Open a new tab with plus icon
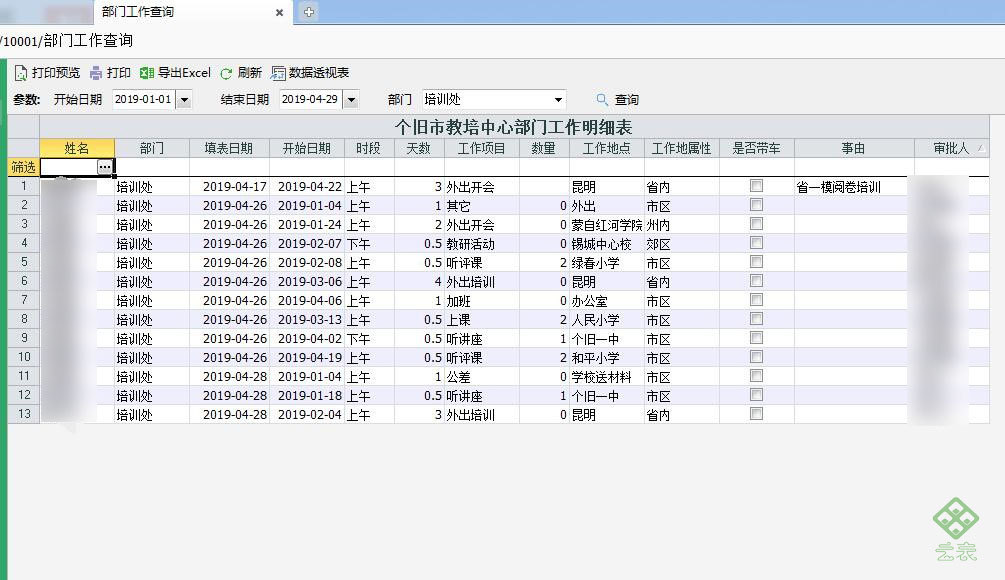This screenshot has height=580, width=1005. click(x=309, y=12)
